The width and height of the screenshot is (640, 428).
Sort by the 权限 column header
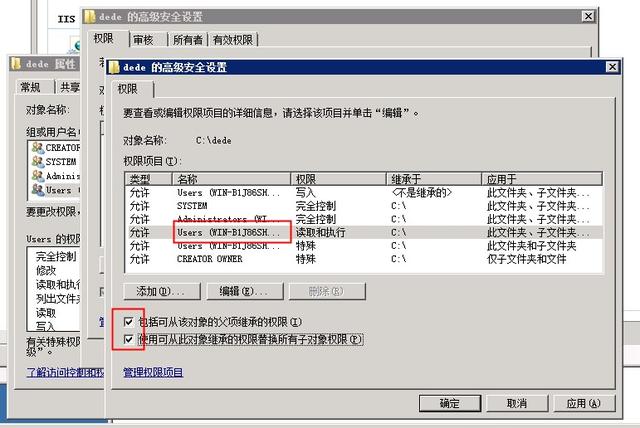pyautogui.click(x=338, y=179)
